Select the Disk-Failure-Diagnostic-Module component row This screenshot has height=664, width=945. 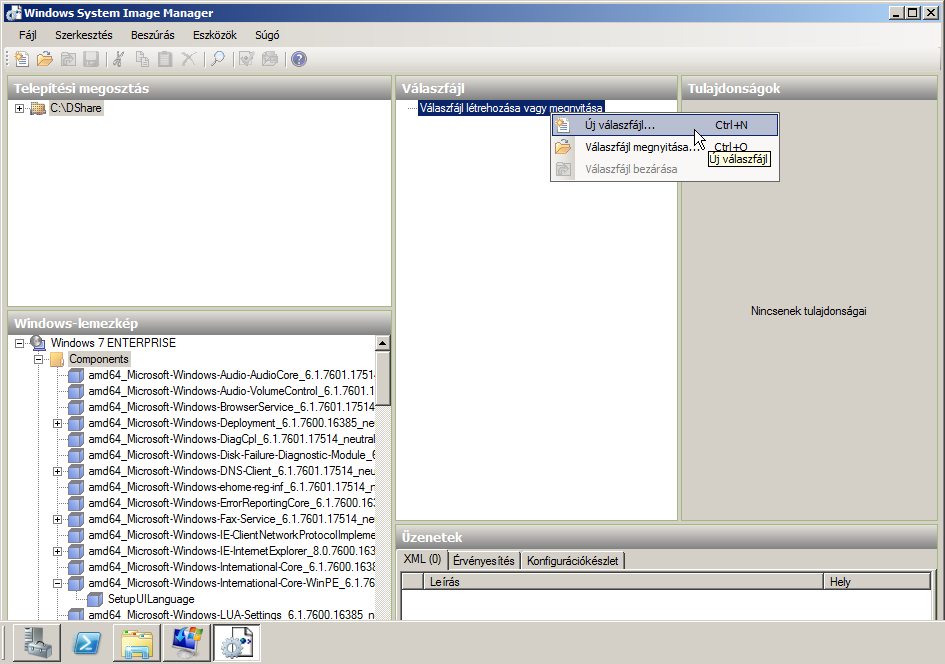(231, 456)
